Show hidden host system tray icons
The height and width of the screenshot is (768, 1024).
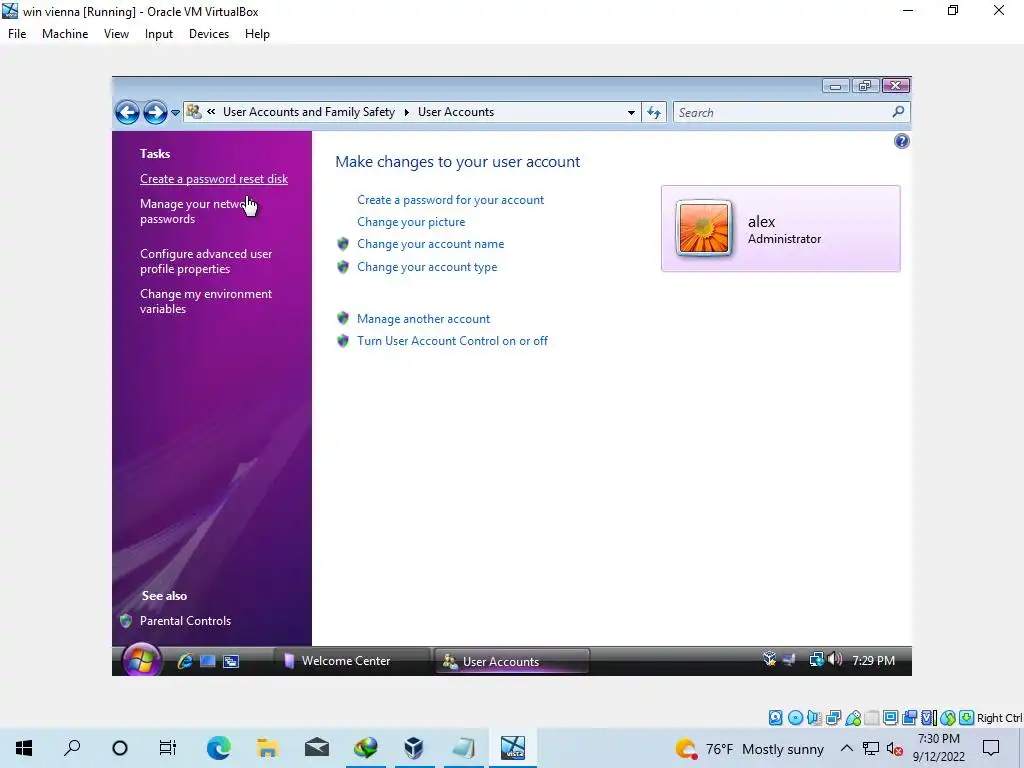[x=846, y=748]
